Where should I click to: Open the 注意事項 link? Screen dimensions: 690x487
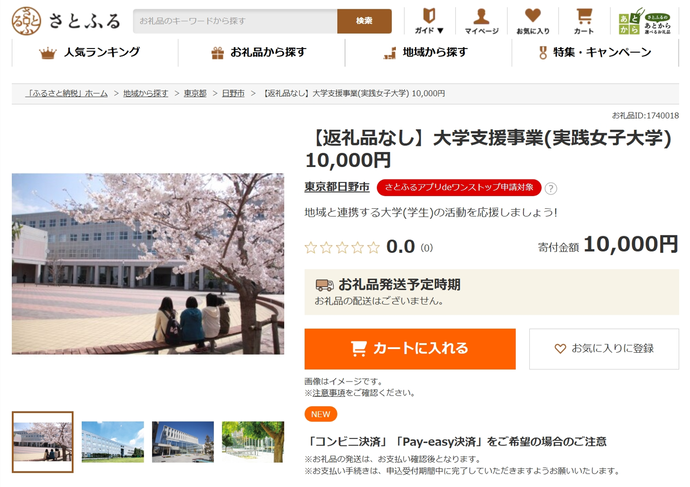click(329, 393)
